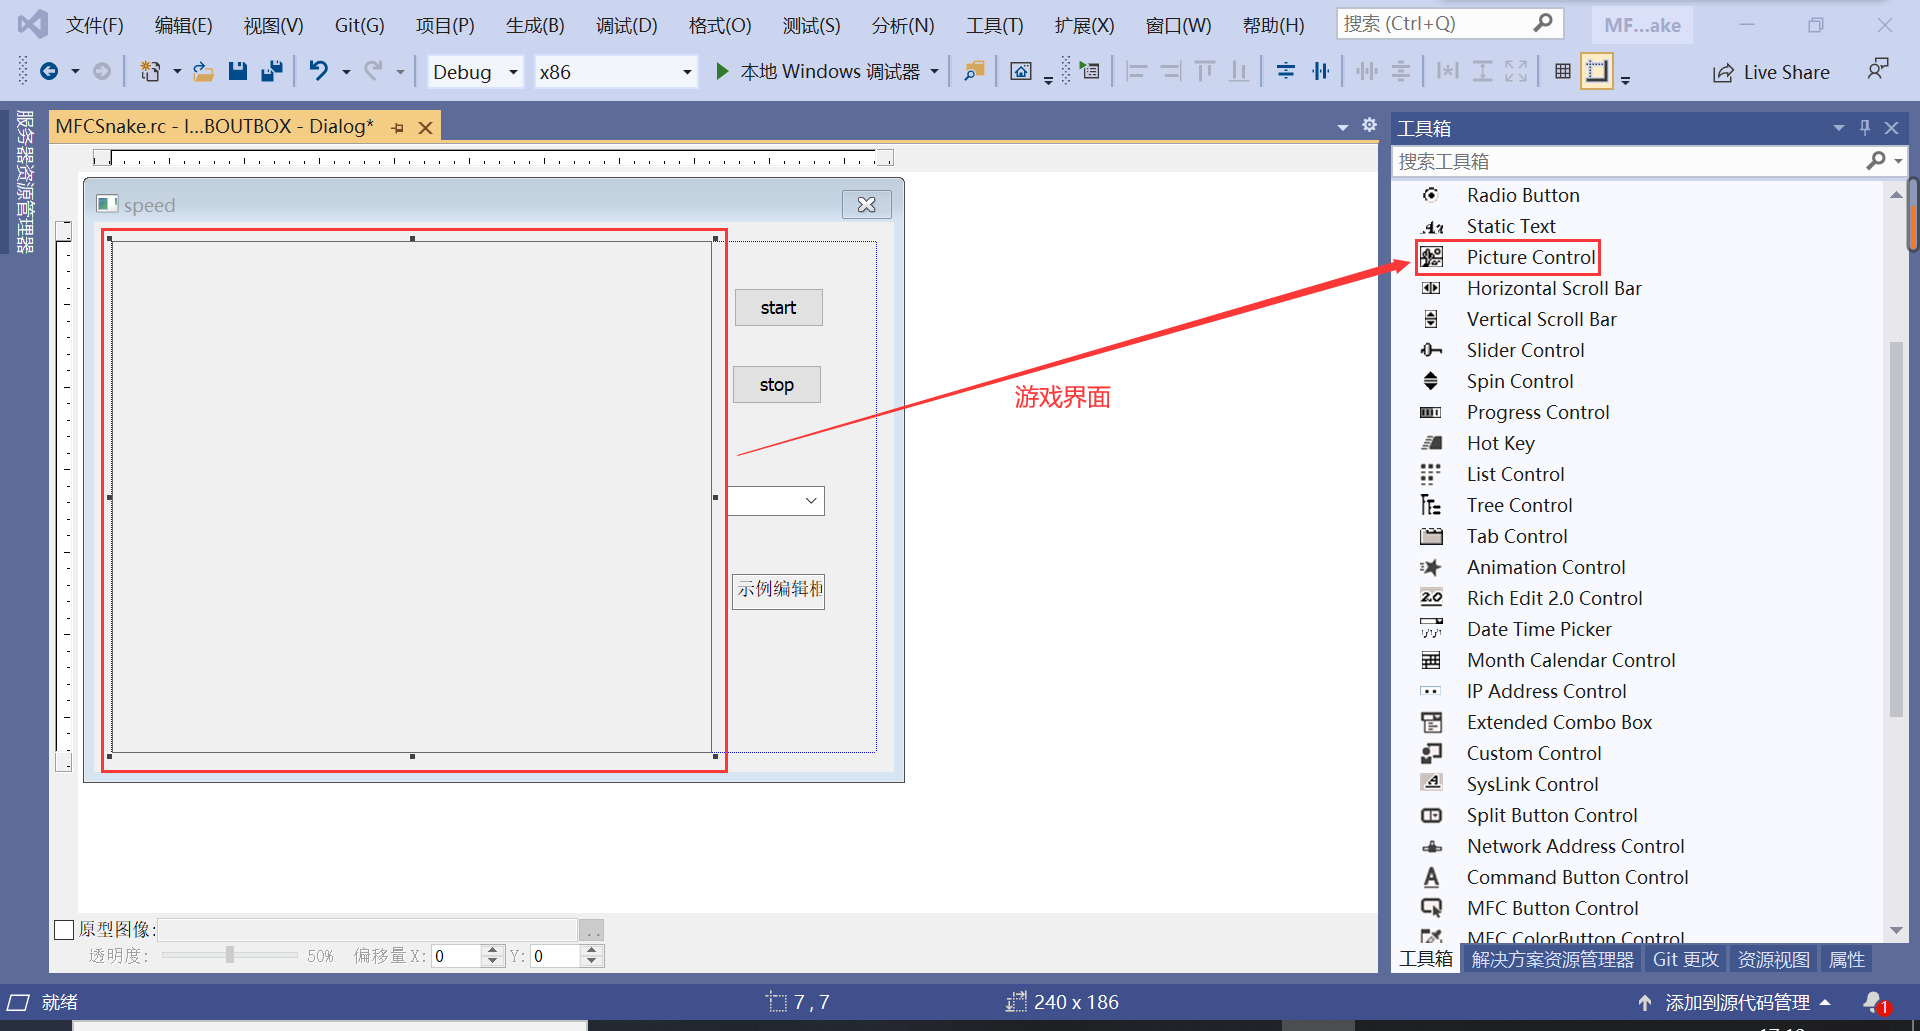This screenshot has width=1920, height=1031.
Task: Expand the New Project dropdown arrow
Action: point(177,72)
